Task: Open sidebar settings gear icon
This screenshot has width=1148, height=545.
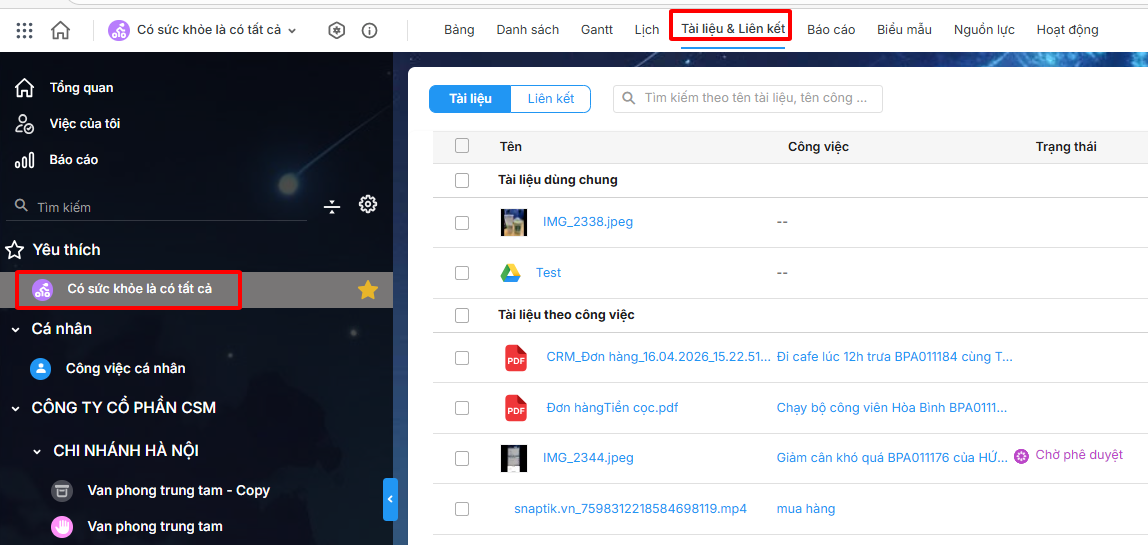Action: pos(368,204)
